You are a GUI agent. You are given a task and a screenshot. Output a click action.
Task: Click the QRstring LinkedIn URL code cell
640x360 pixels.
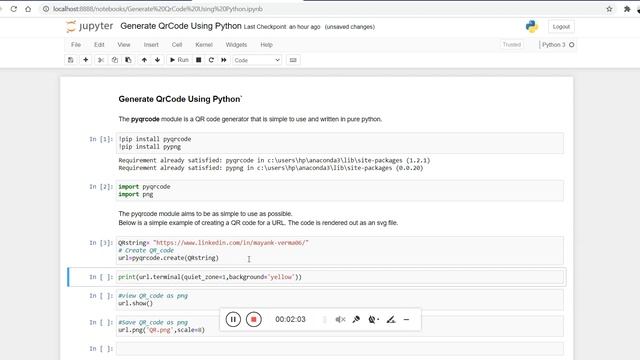click(340, 250)
